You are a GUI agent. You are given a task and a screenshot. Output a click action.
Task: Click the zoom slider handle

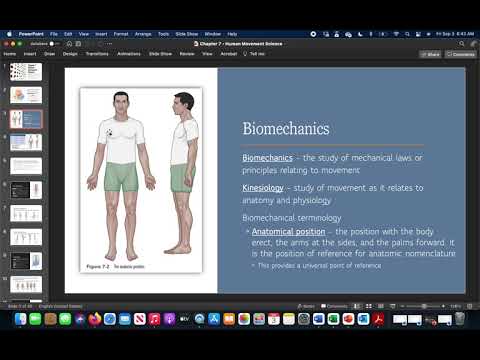[x=424, y=306]
